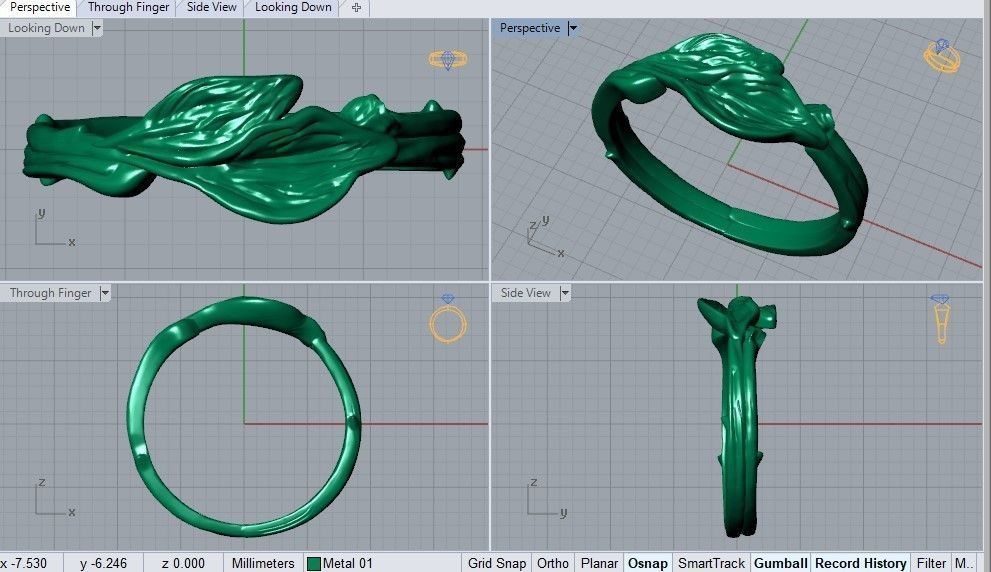Open the Through Finger viewport tab
The image size is (991, 572).
[128, 8]
